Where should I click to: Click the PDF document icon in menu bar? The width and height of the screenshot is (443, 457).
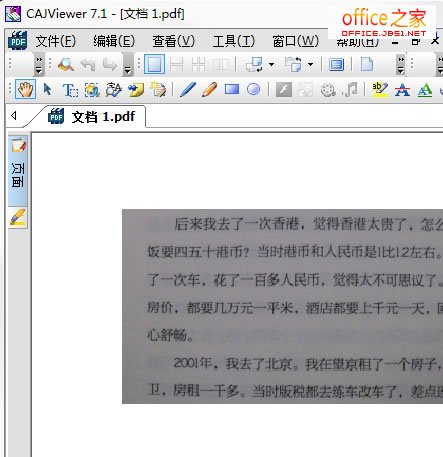17,41
